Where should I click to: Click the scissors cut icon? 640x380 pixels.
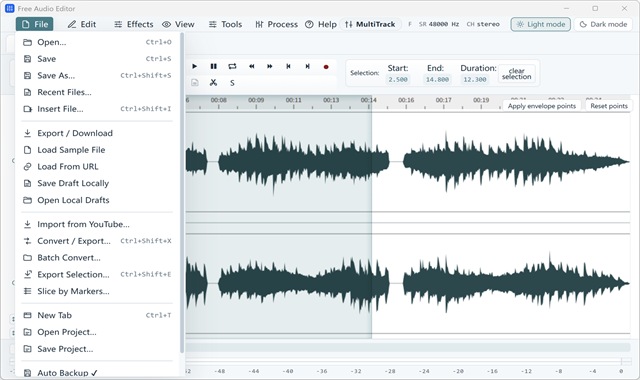coord(213,83)
